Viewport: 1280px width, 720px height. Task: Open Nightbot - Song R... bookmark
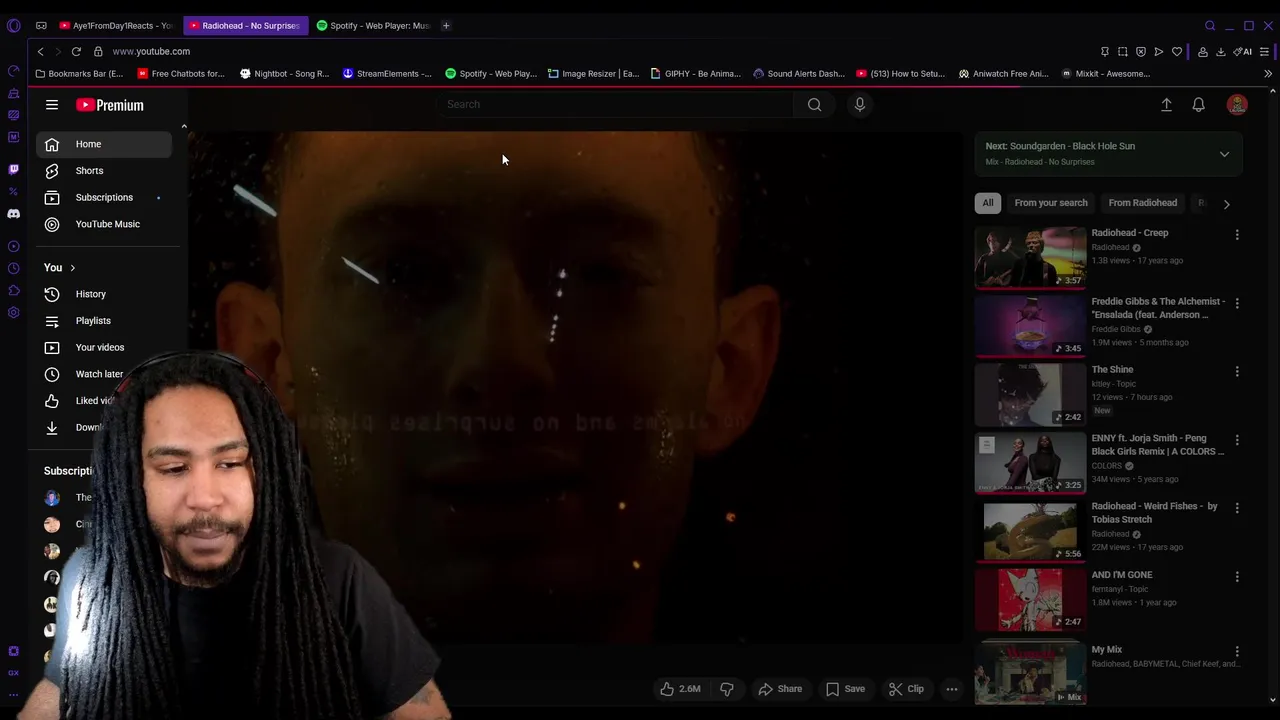click(285, 74)
